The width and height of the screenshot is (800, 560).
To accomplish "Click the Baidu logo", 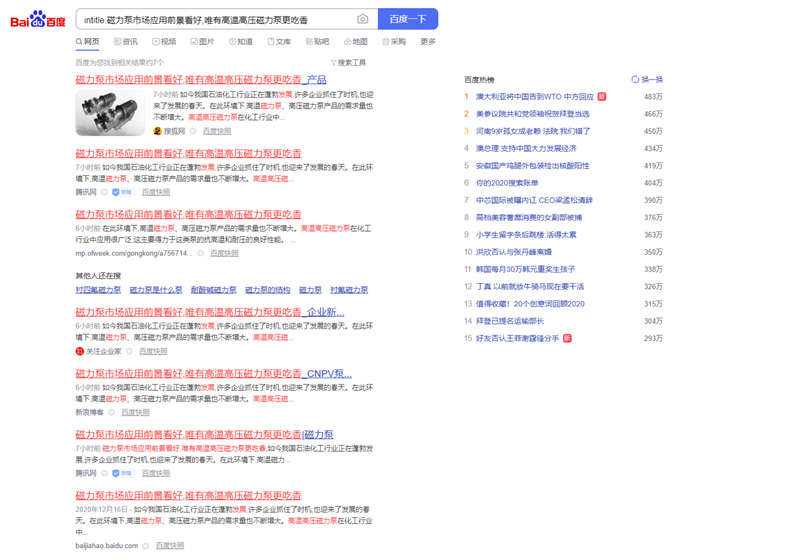I will click(x=38, y=19).
